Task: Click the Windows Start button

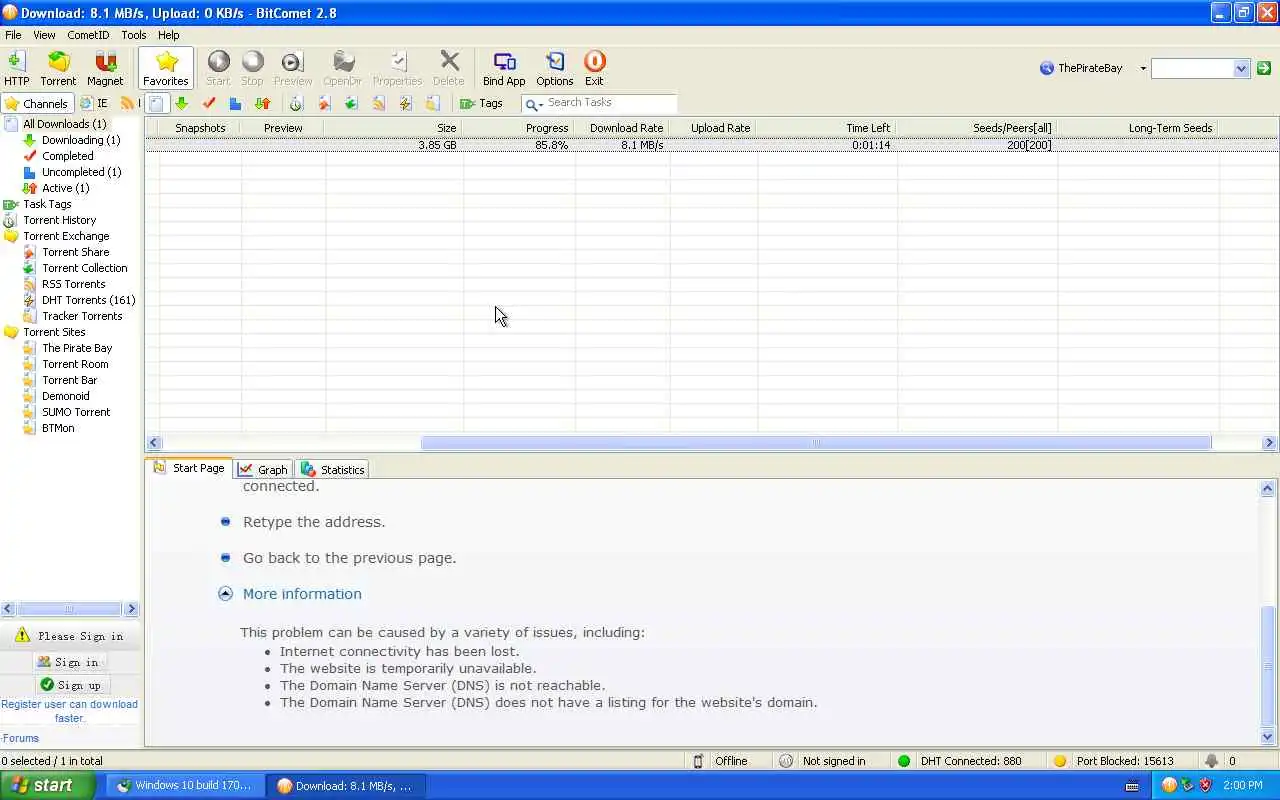Action: (x=47, y=785)
